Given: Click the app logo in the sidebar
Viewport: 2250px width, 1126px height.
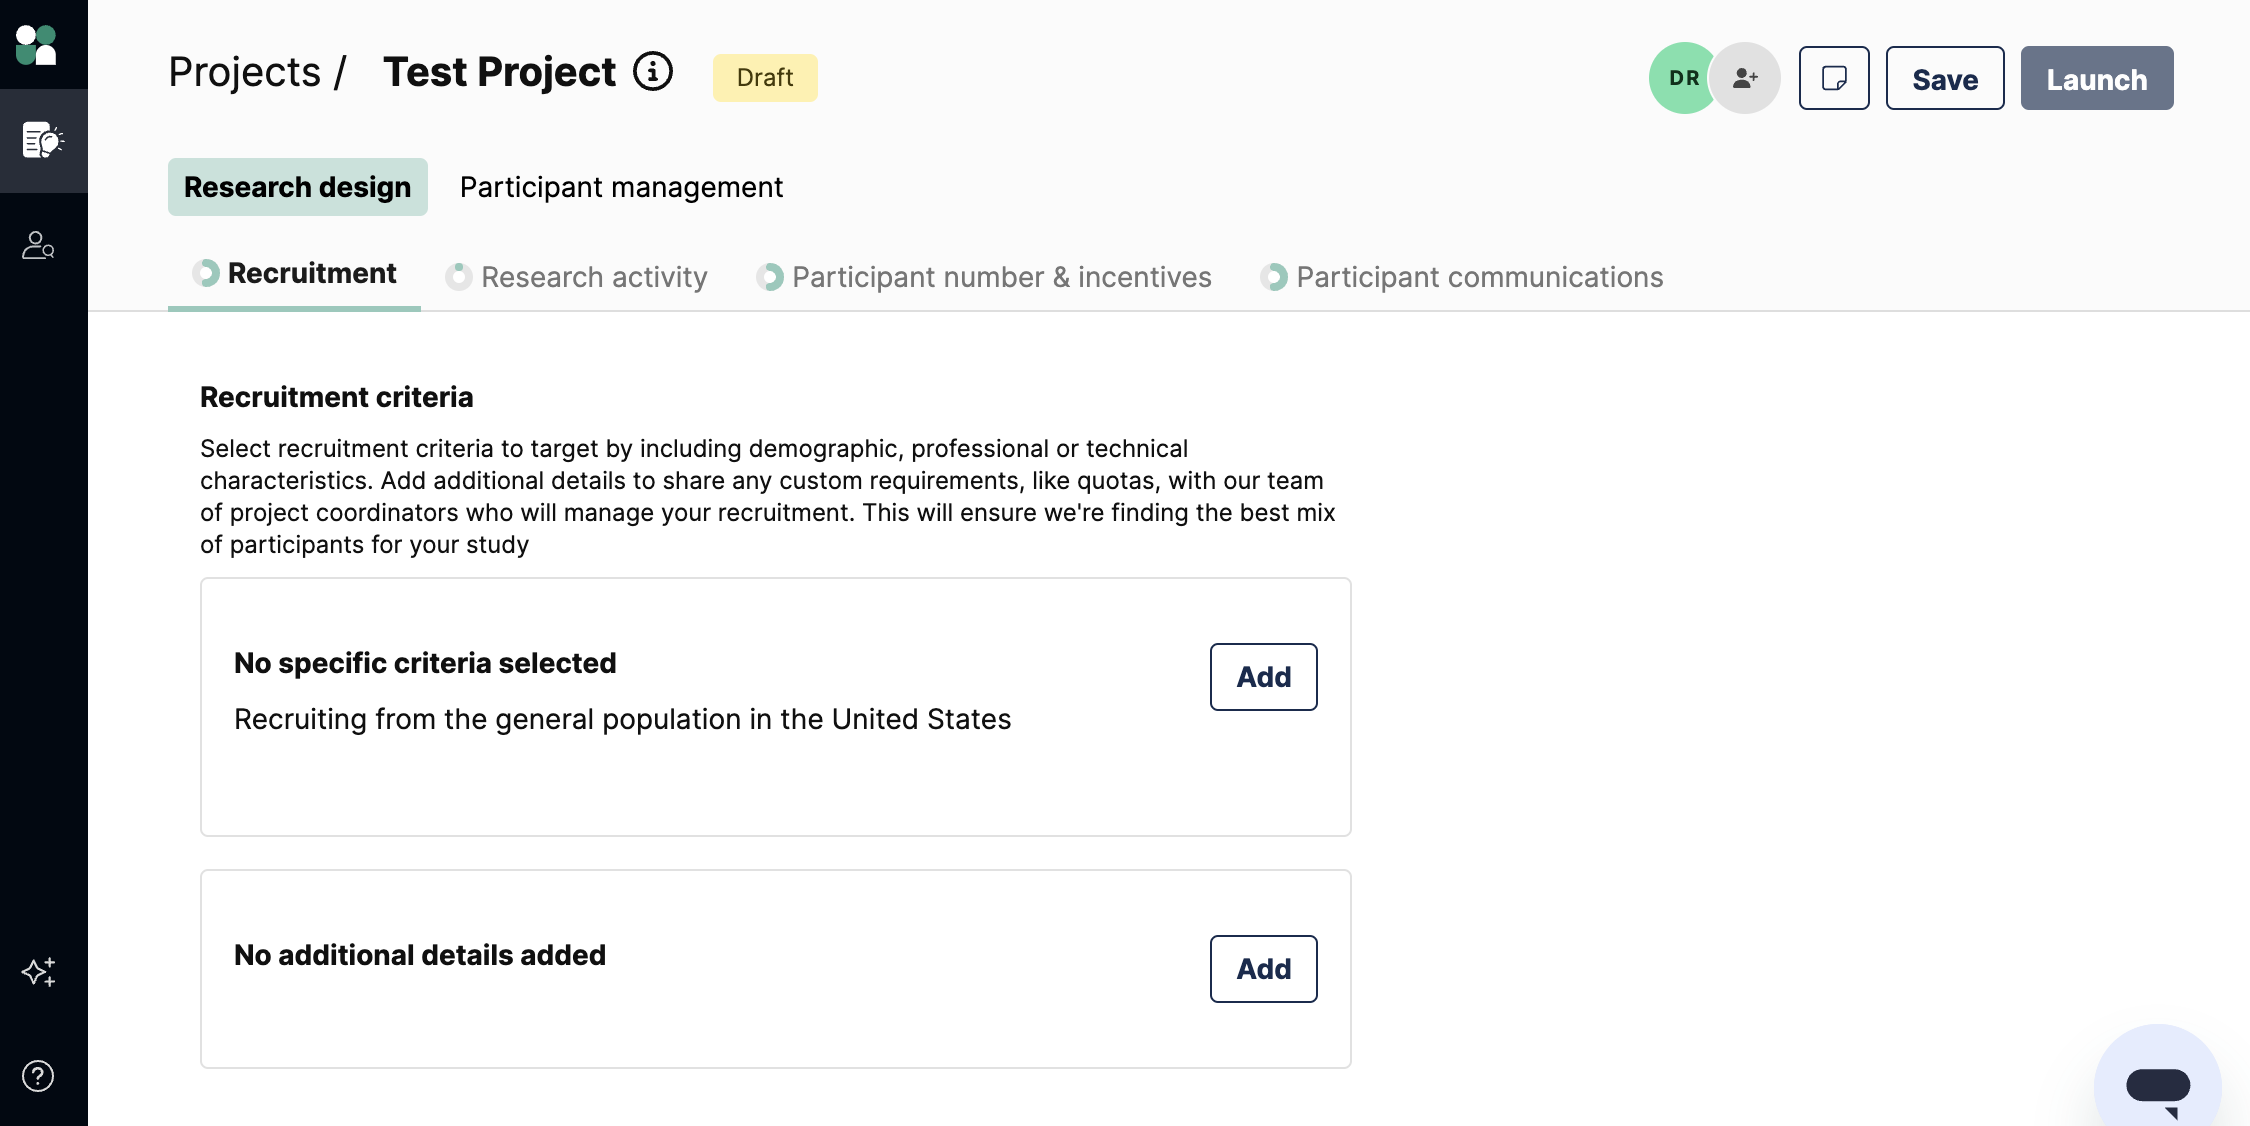Looking at the screenshot, I should tap(36, 45).
